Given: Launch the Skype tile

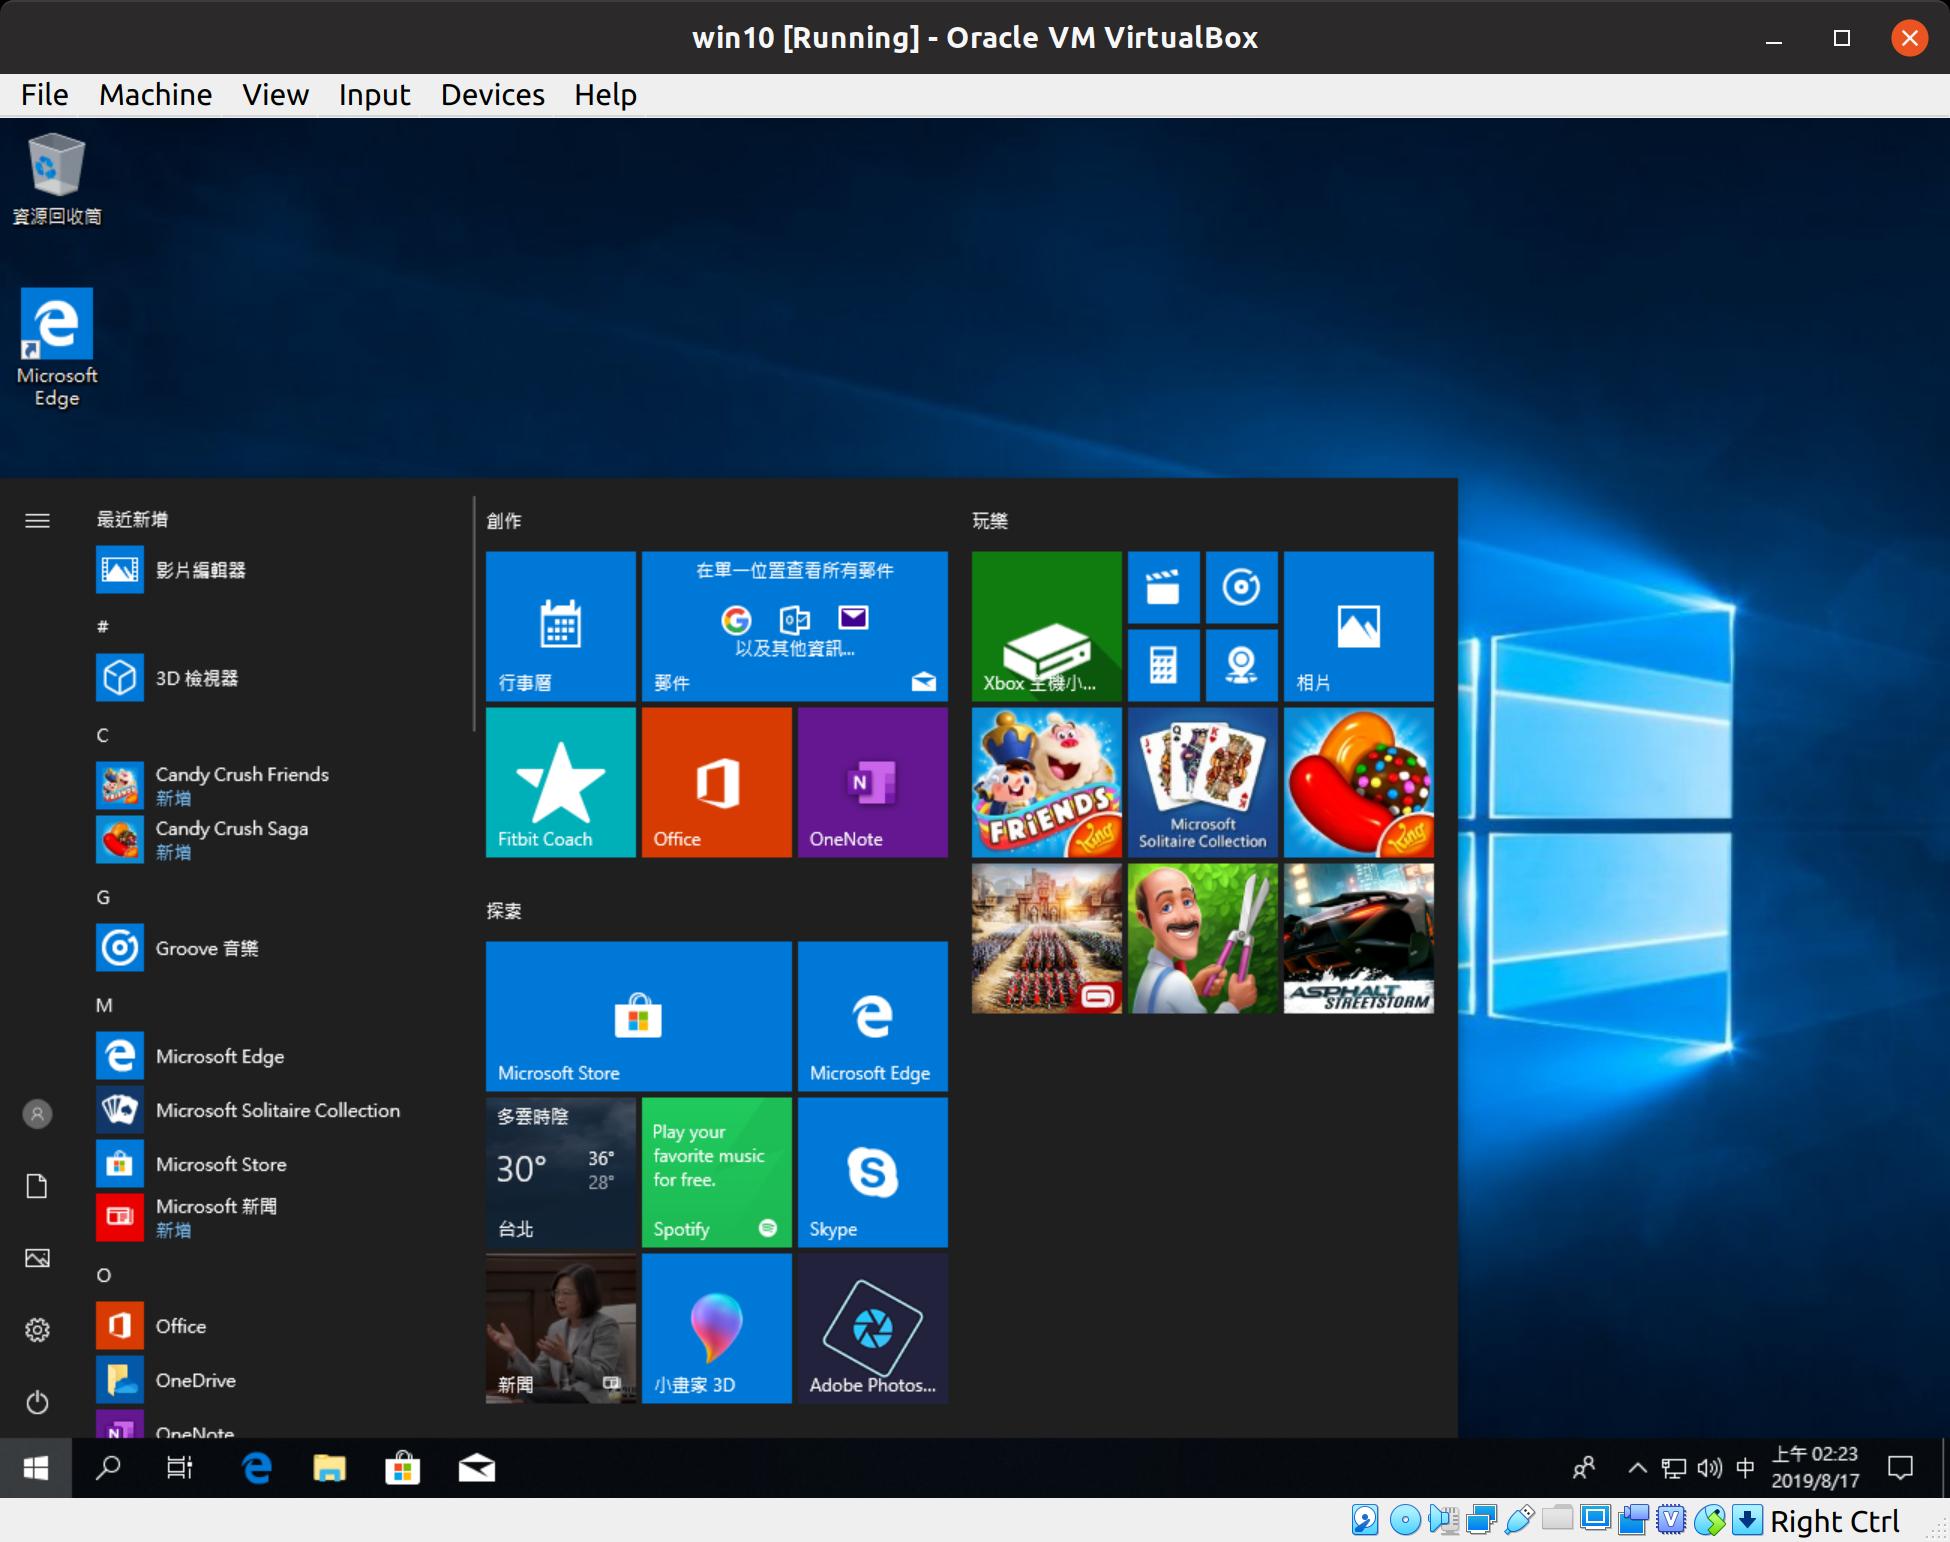Looking at the screenshot, I should click(x=872, y=1172).
